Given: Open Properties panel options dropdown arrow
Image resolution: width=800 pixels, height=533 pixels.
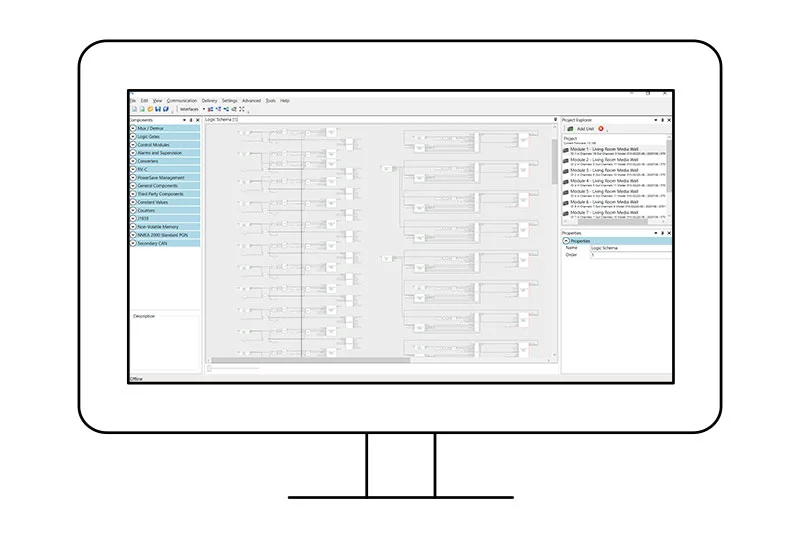Looking at the screenshot, I should point(656,233).
